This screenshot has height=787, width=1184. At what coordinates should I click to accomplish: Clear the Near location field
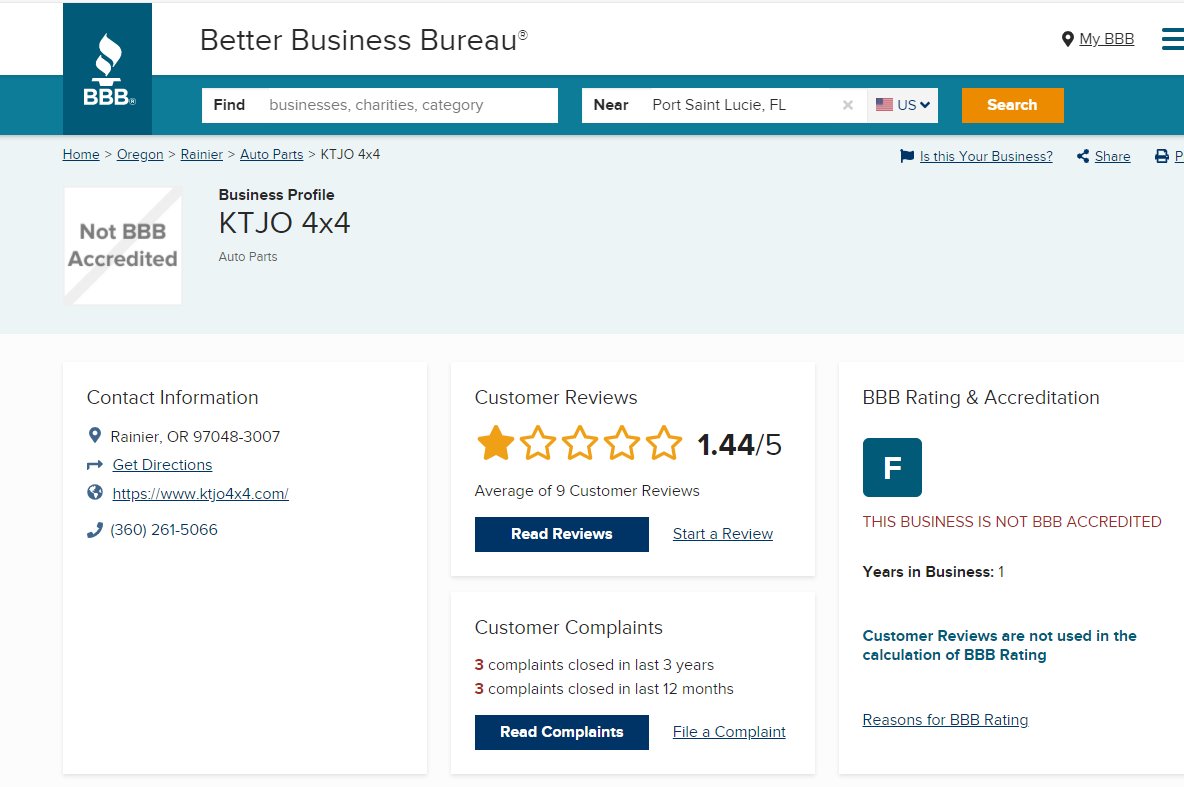tap(848, 105)
